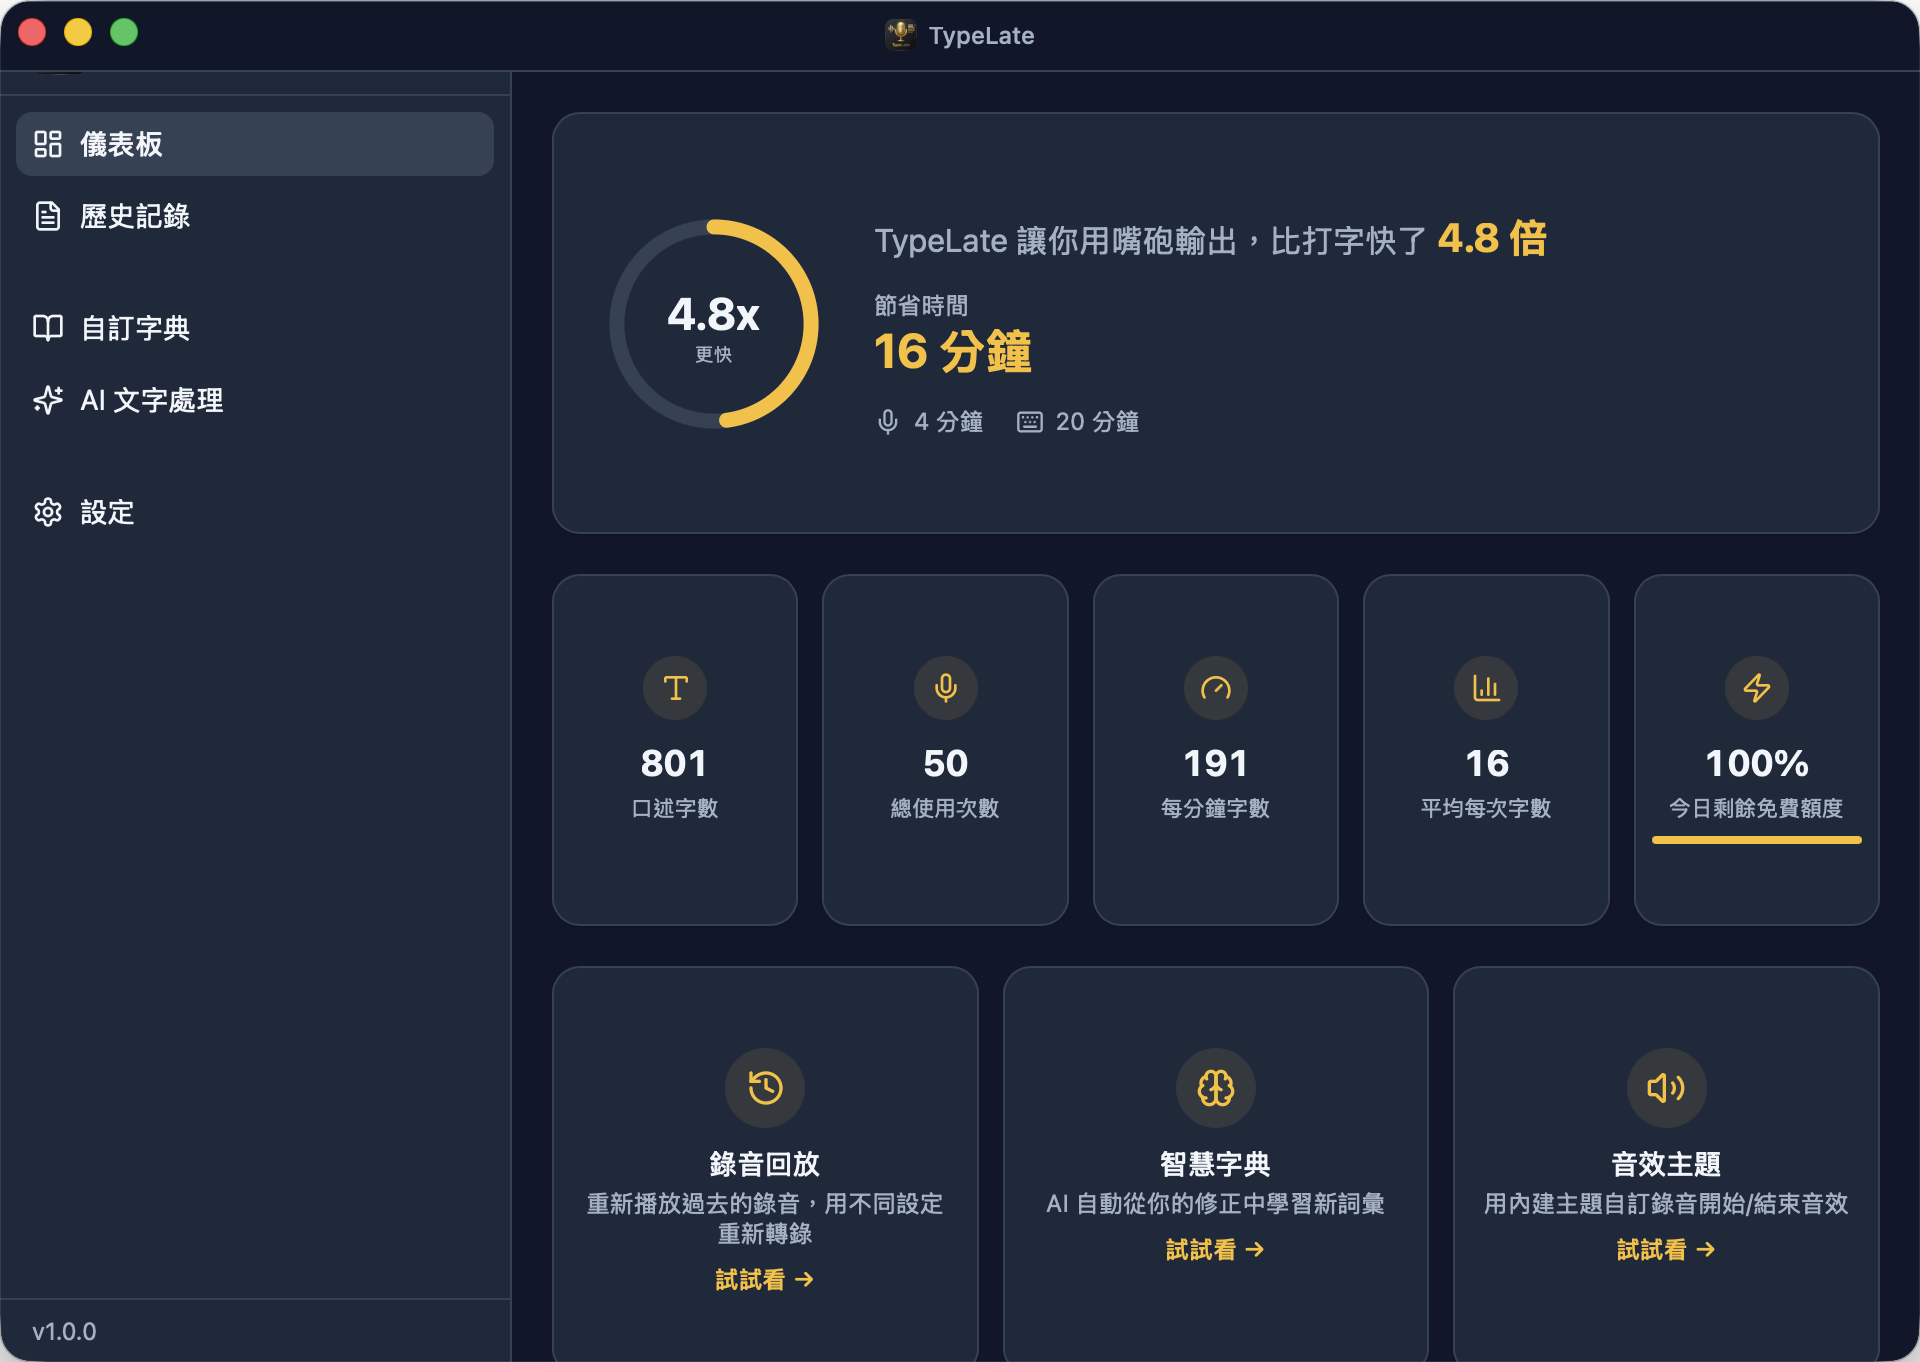Image resolution: width=1920 pixels, height=1362 pixels.
Task: Click the 16 平均每次字數 value
Action: tap(1486, 764)
